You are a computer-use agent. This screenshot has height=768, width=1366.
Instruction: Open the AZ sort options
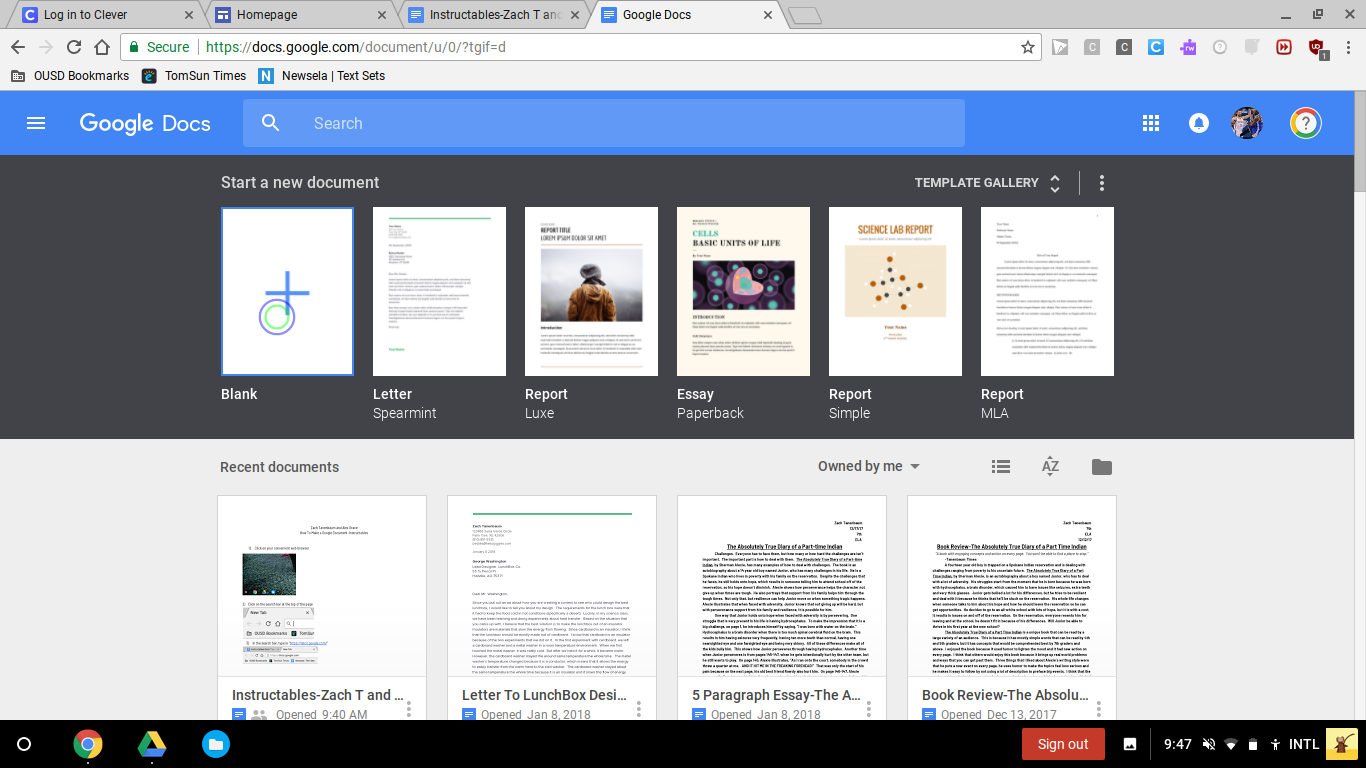click(1050, 467)
